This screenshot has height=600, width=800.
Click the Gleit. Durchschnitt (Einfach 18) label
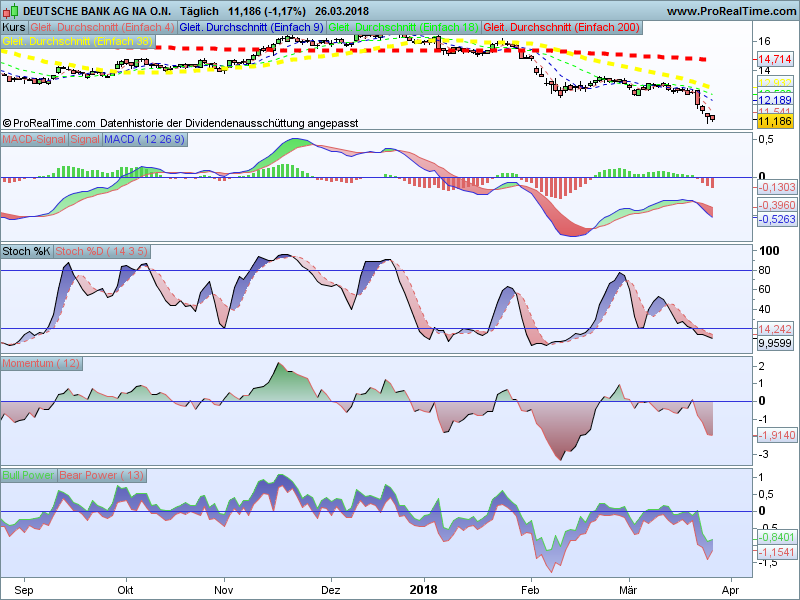pos(404,28)
